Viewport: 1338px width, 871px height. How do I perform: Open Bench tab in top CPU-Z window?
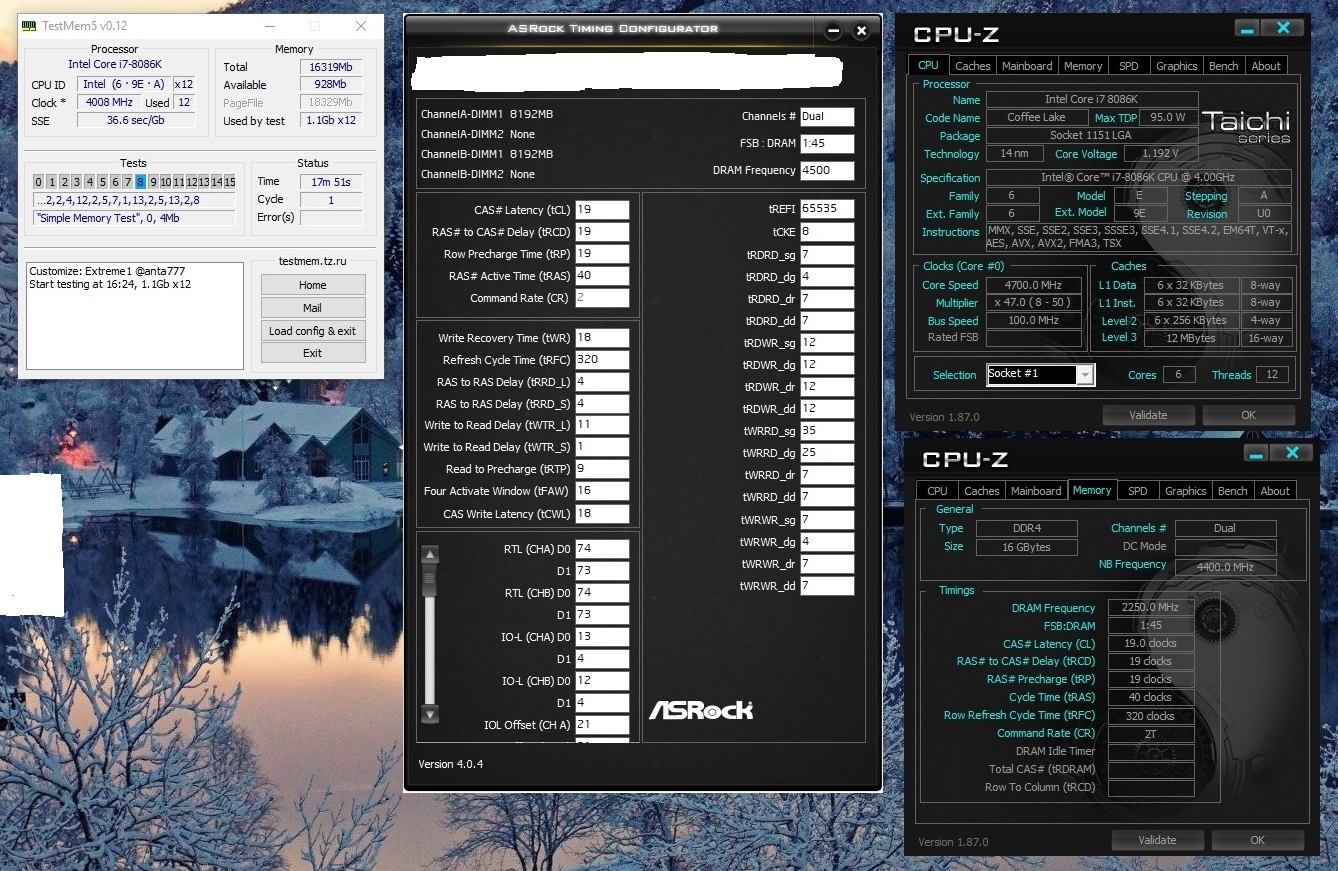coord(1223,66)
